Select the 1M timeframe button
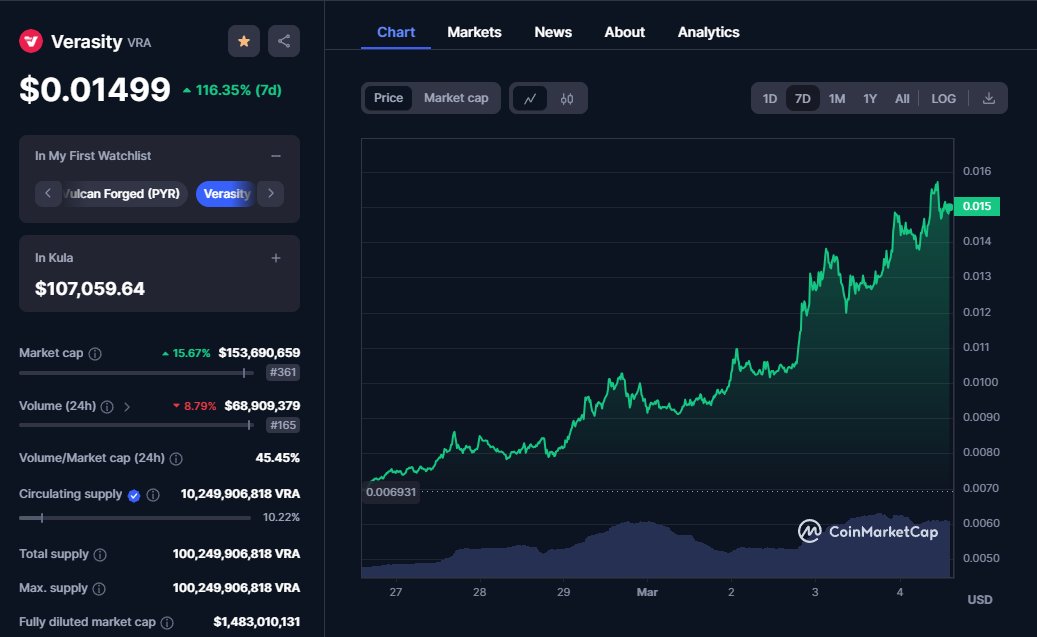The image size is (1037, 637). 836,98
